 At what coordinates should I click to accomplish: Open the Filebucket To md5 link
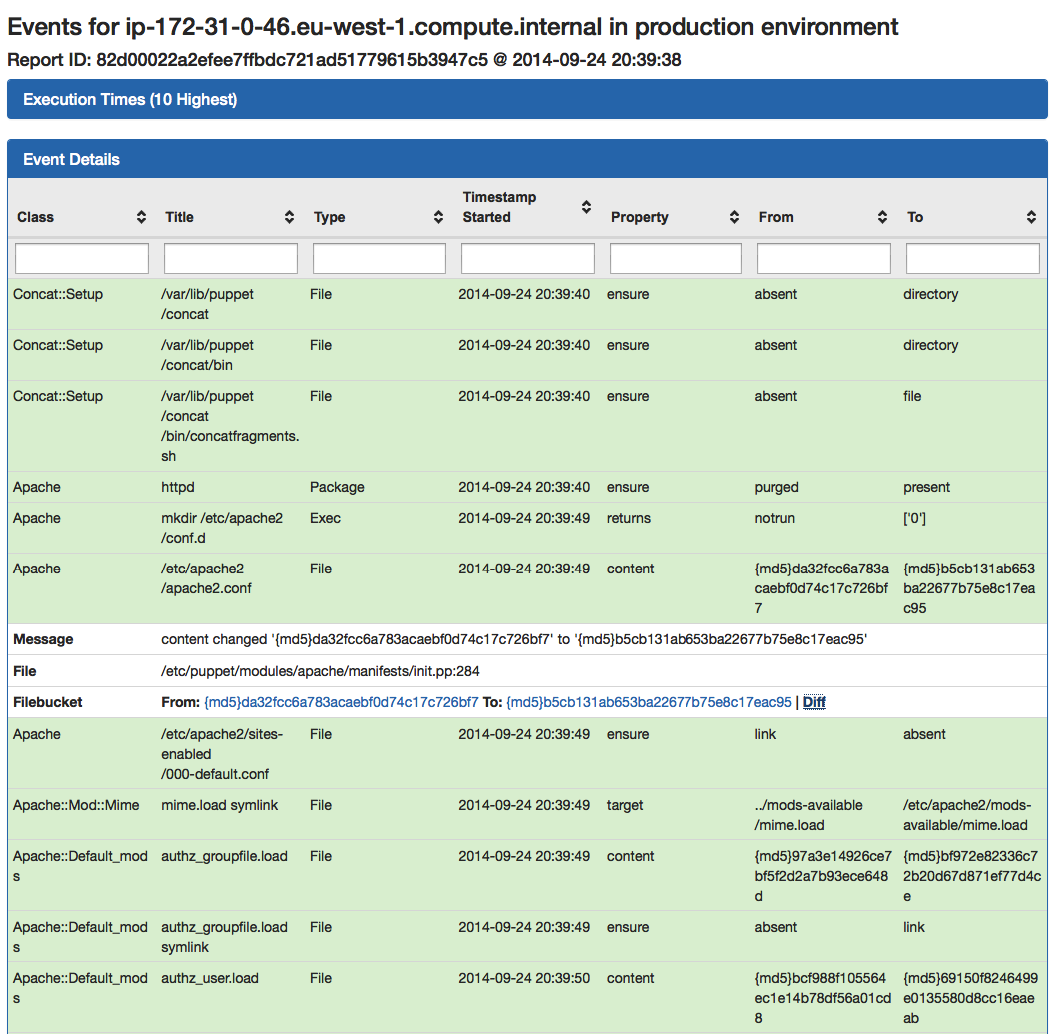649,702
